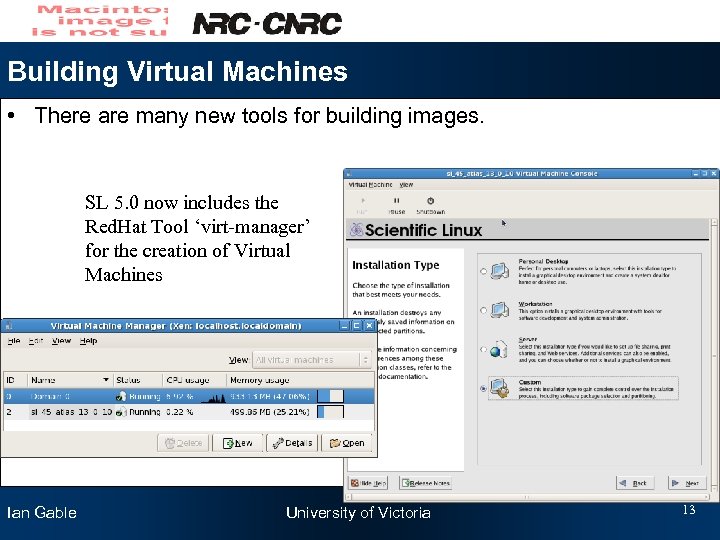Select the Personal Desktop radio button
Viewport: 720px width, 540px height.
pyautogui.click(x=483, y=271)
